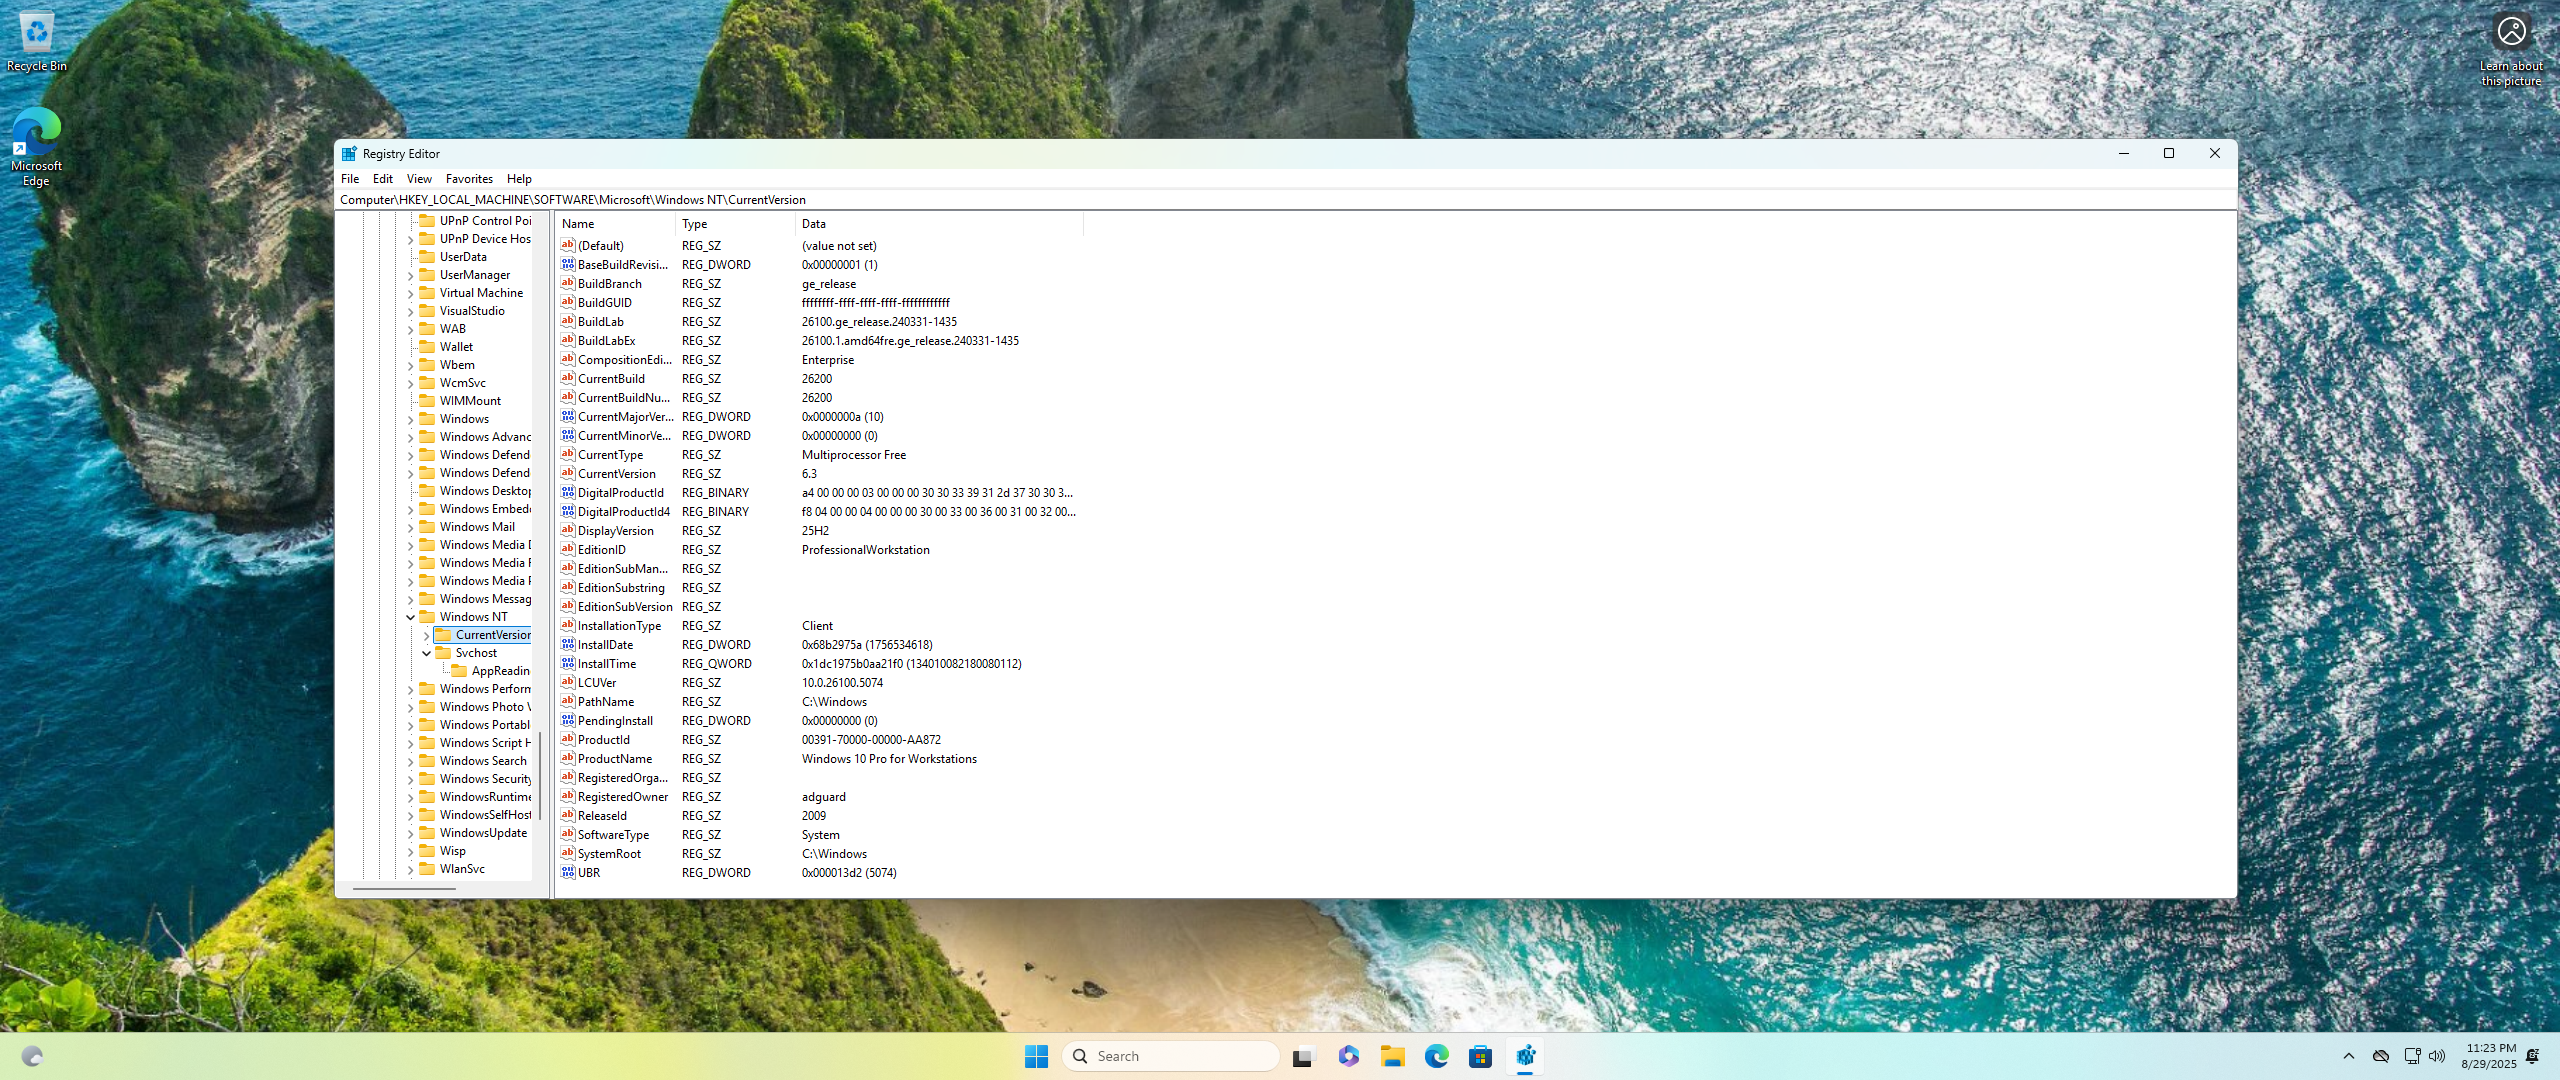Click the Learn about this picture icon

2511,50
